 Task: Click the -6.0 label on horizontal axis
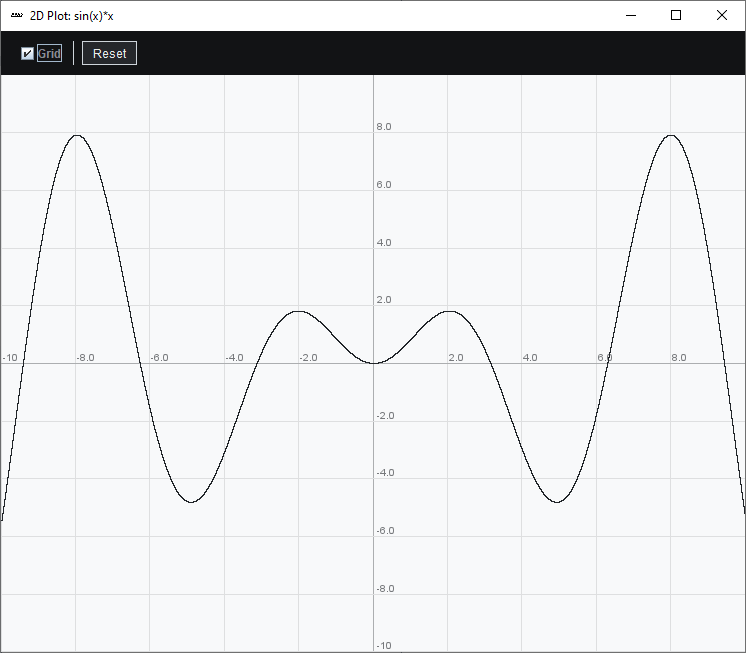(160, 358)
